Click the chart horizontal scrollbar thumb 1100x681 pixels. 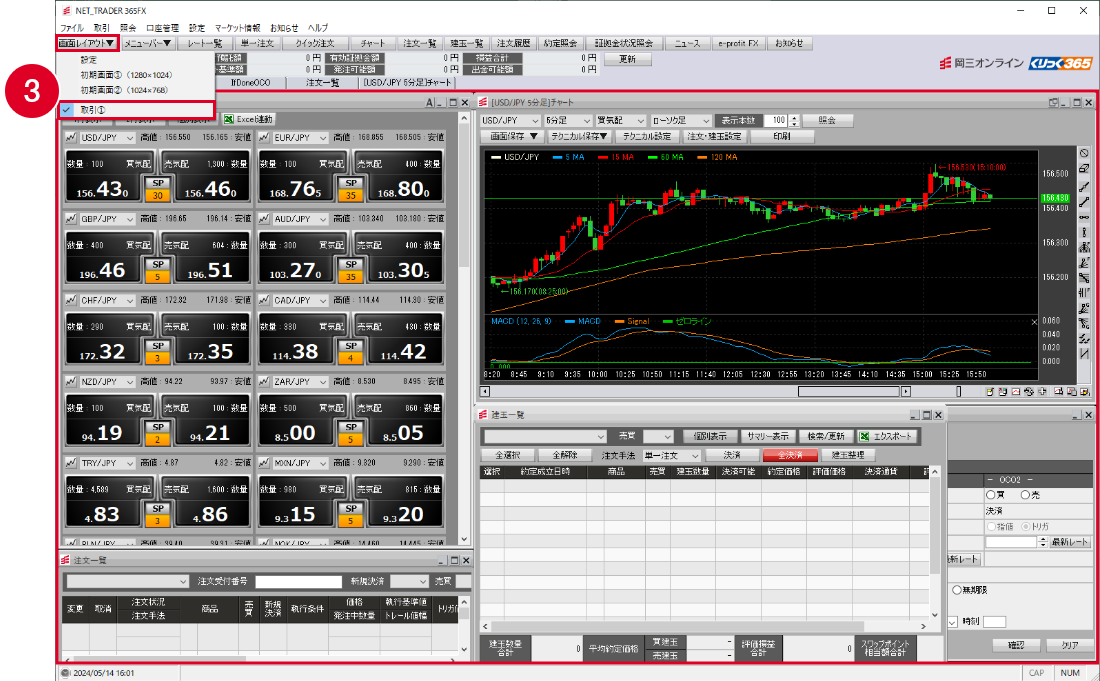(x=848, y=391)
